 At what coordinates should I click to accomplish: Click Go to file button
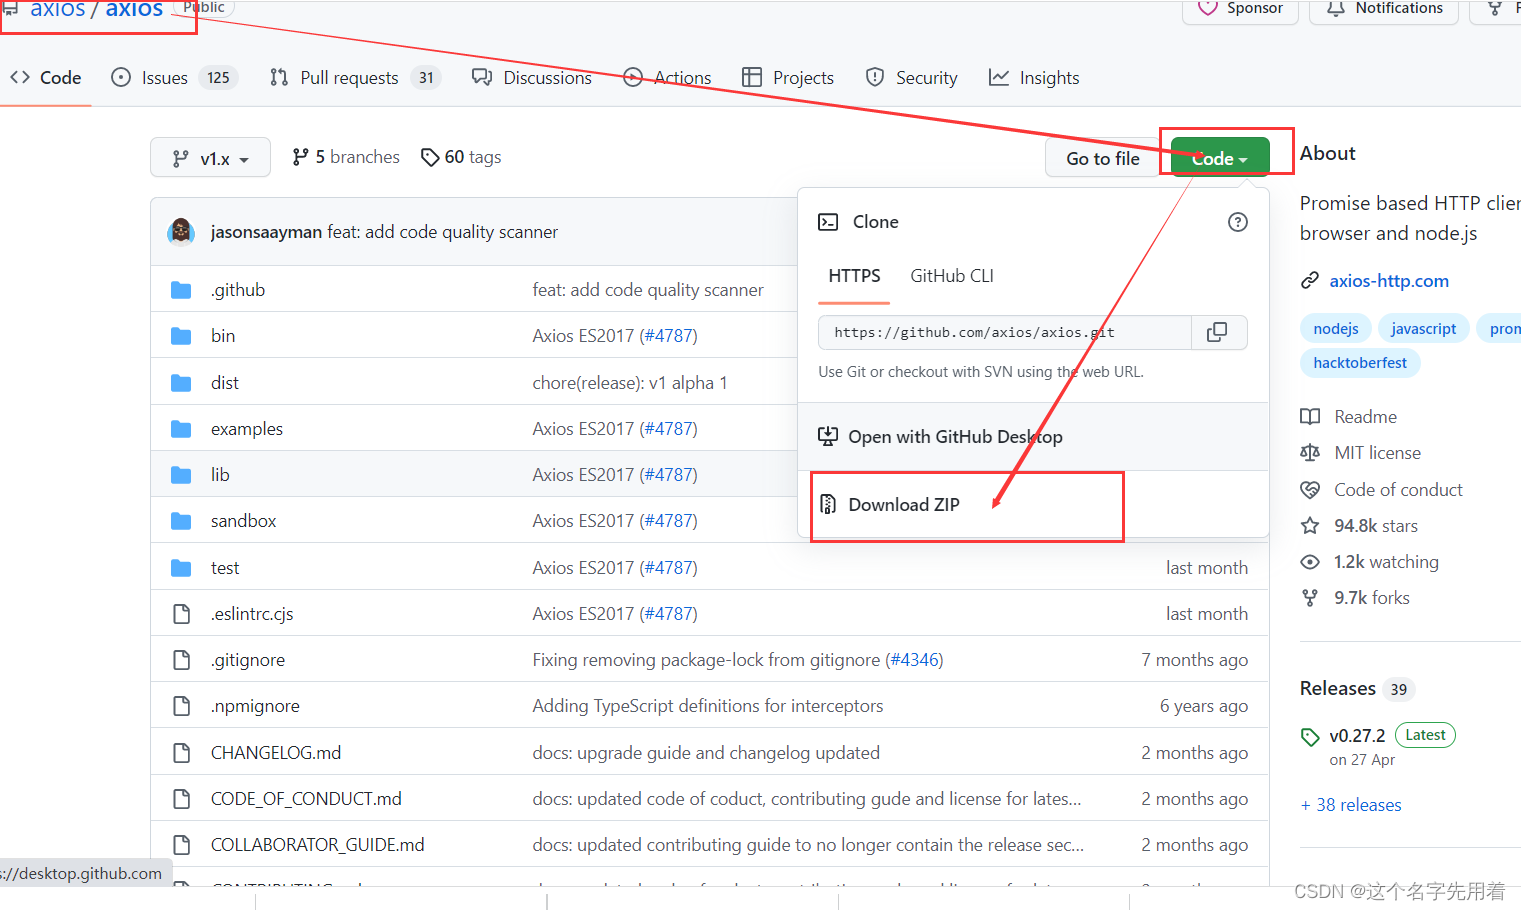point(1102,158)
